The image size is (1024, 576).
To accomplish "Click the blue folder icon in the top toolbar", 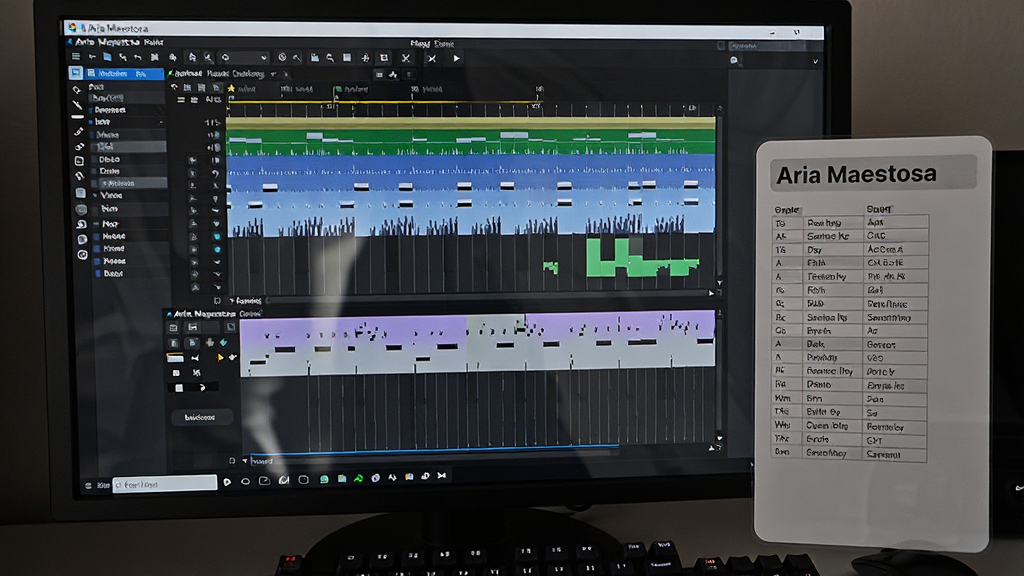I will click(x=107, y=57).
